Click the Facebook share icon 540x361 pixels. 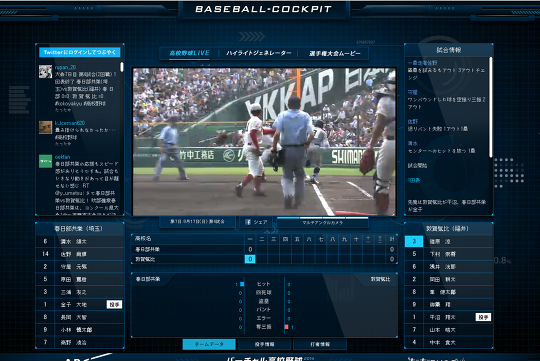tap(248, 222)
